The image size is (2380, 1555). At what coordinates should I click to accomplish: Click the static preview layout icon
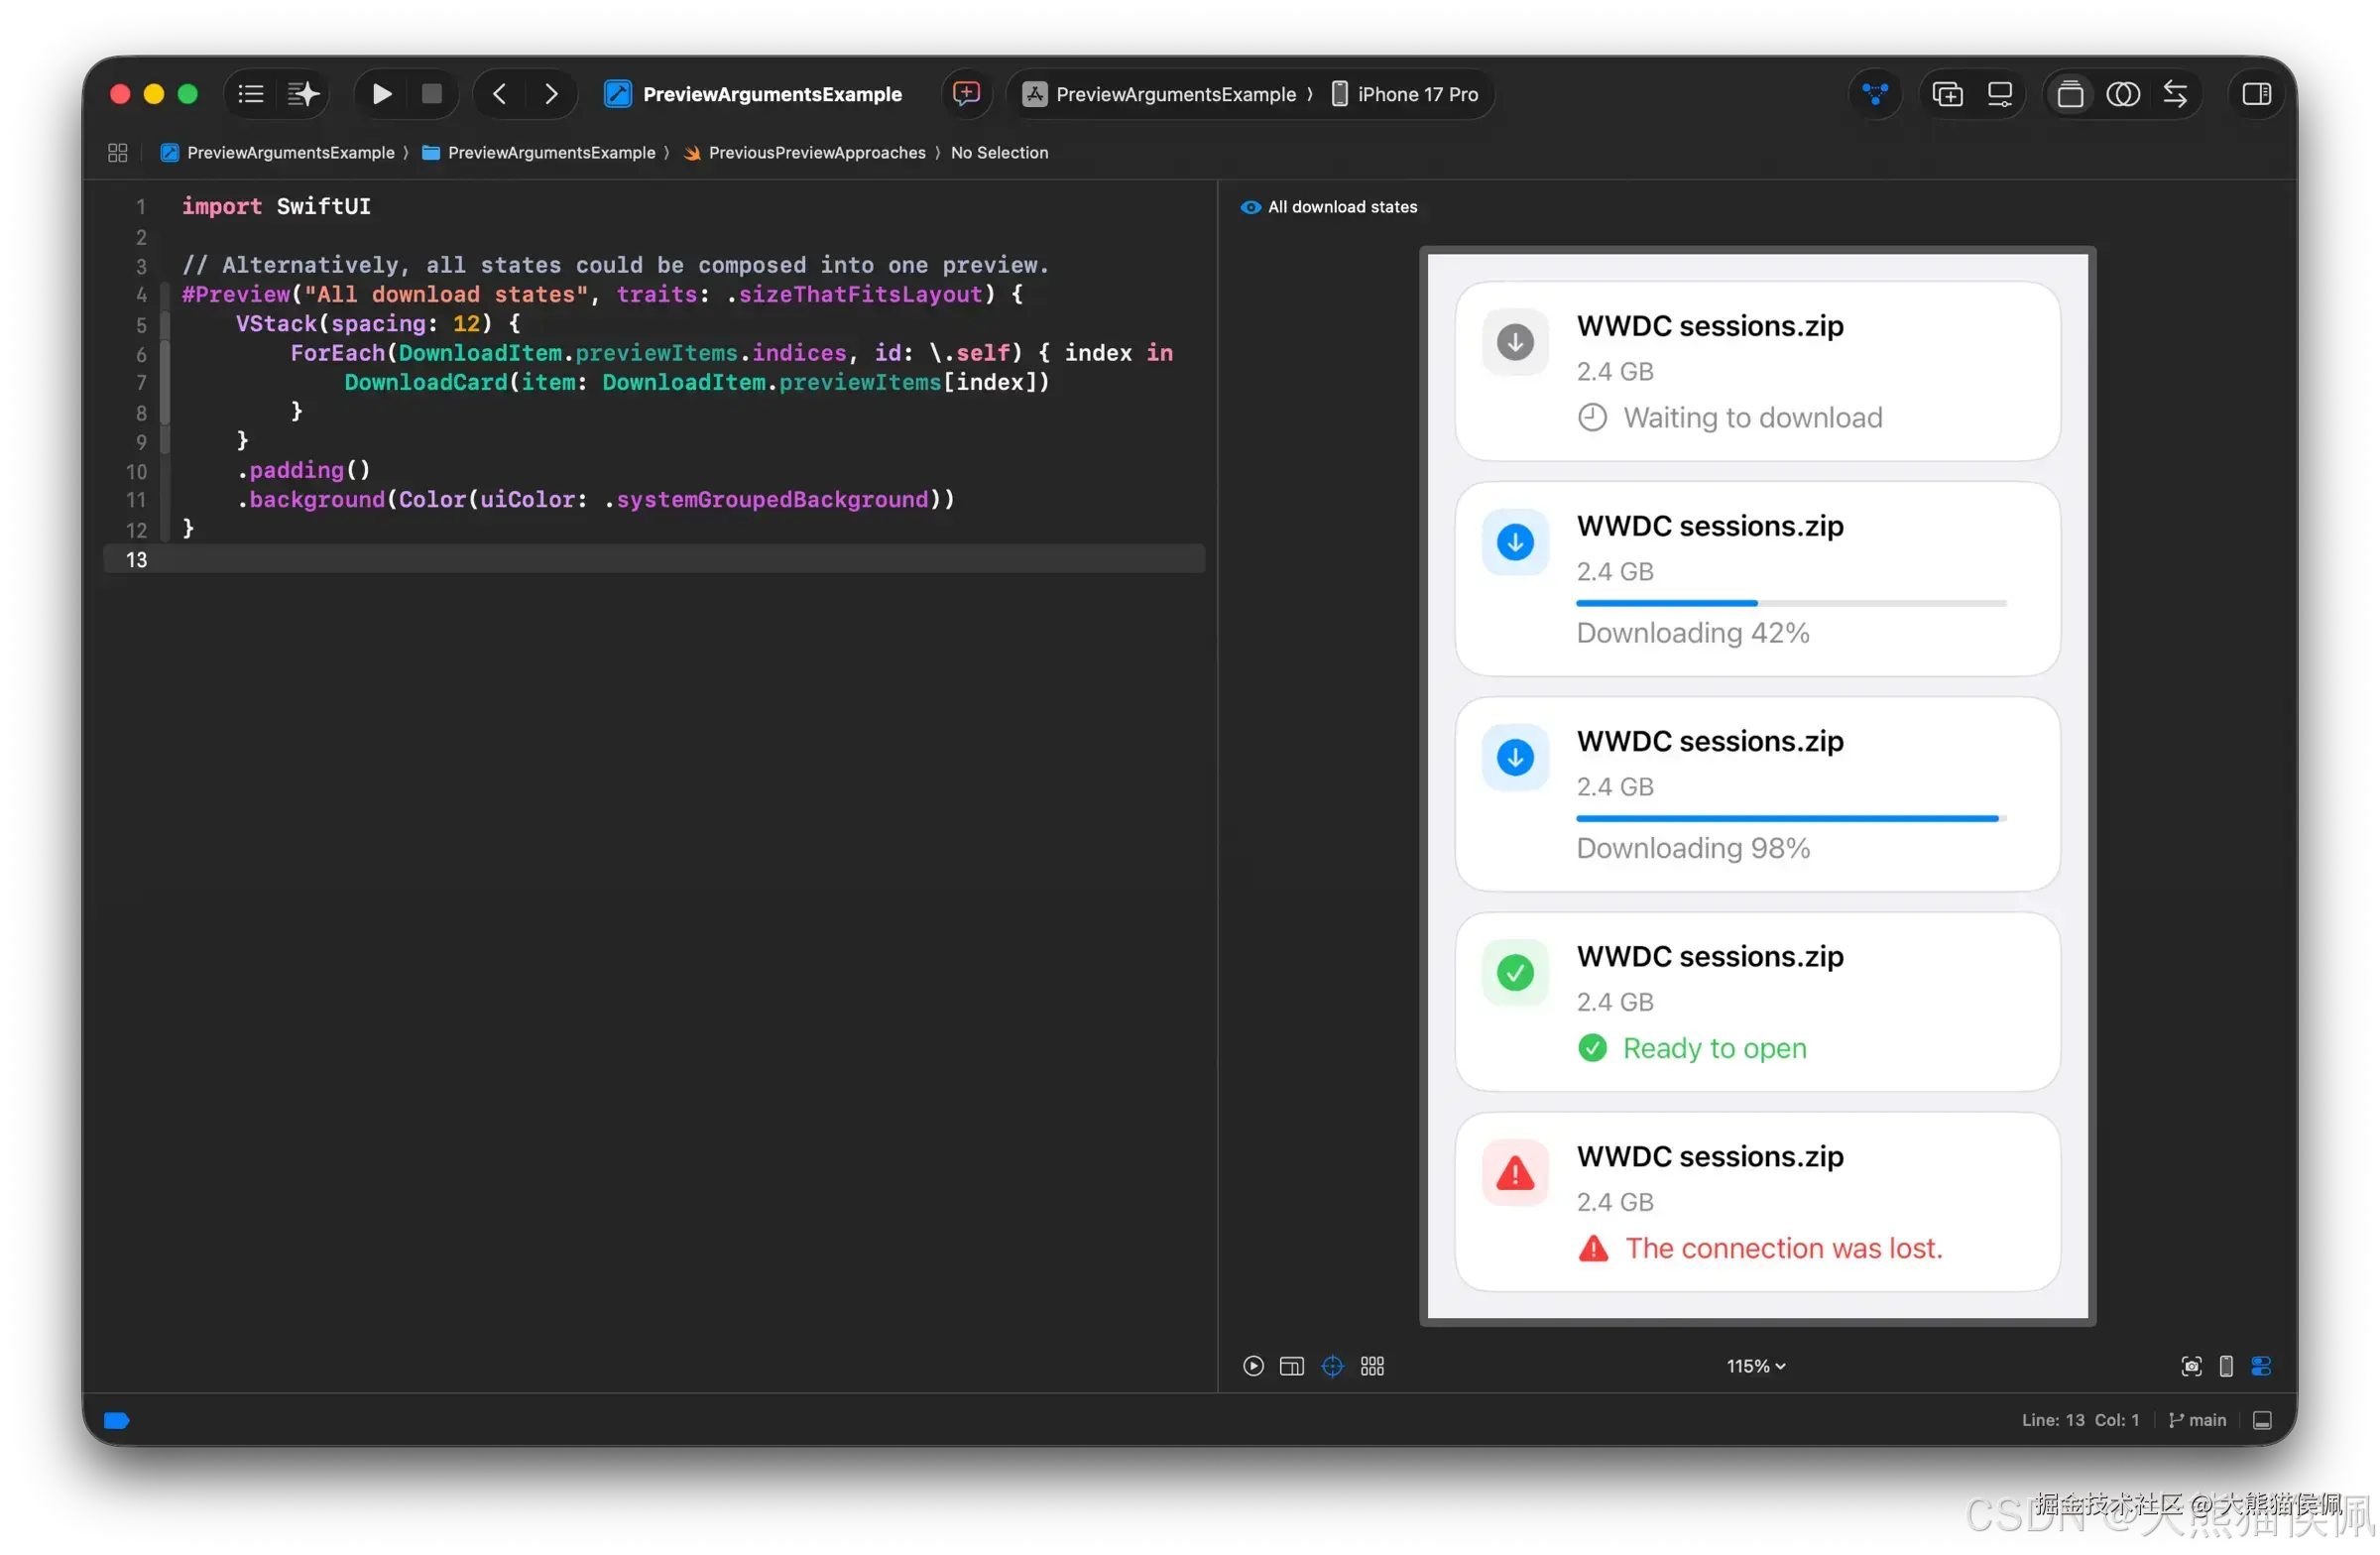point(1291,1366)
